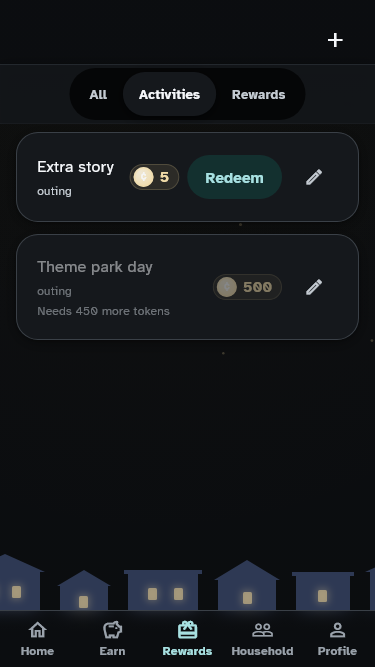The width and height of the screenshot is (375, 667).
Task: Edit the Extra story reward pencil icon
Action: [314, 177]
